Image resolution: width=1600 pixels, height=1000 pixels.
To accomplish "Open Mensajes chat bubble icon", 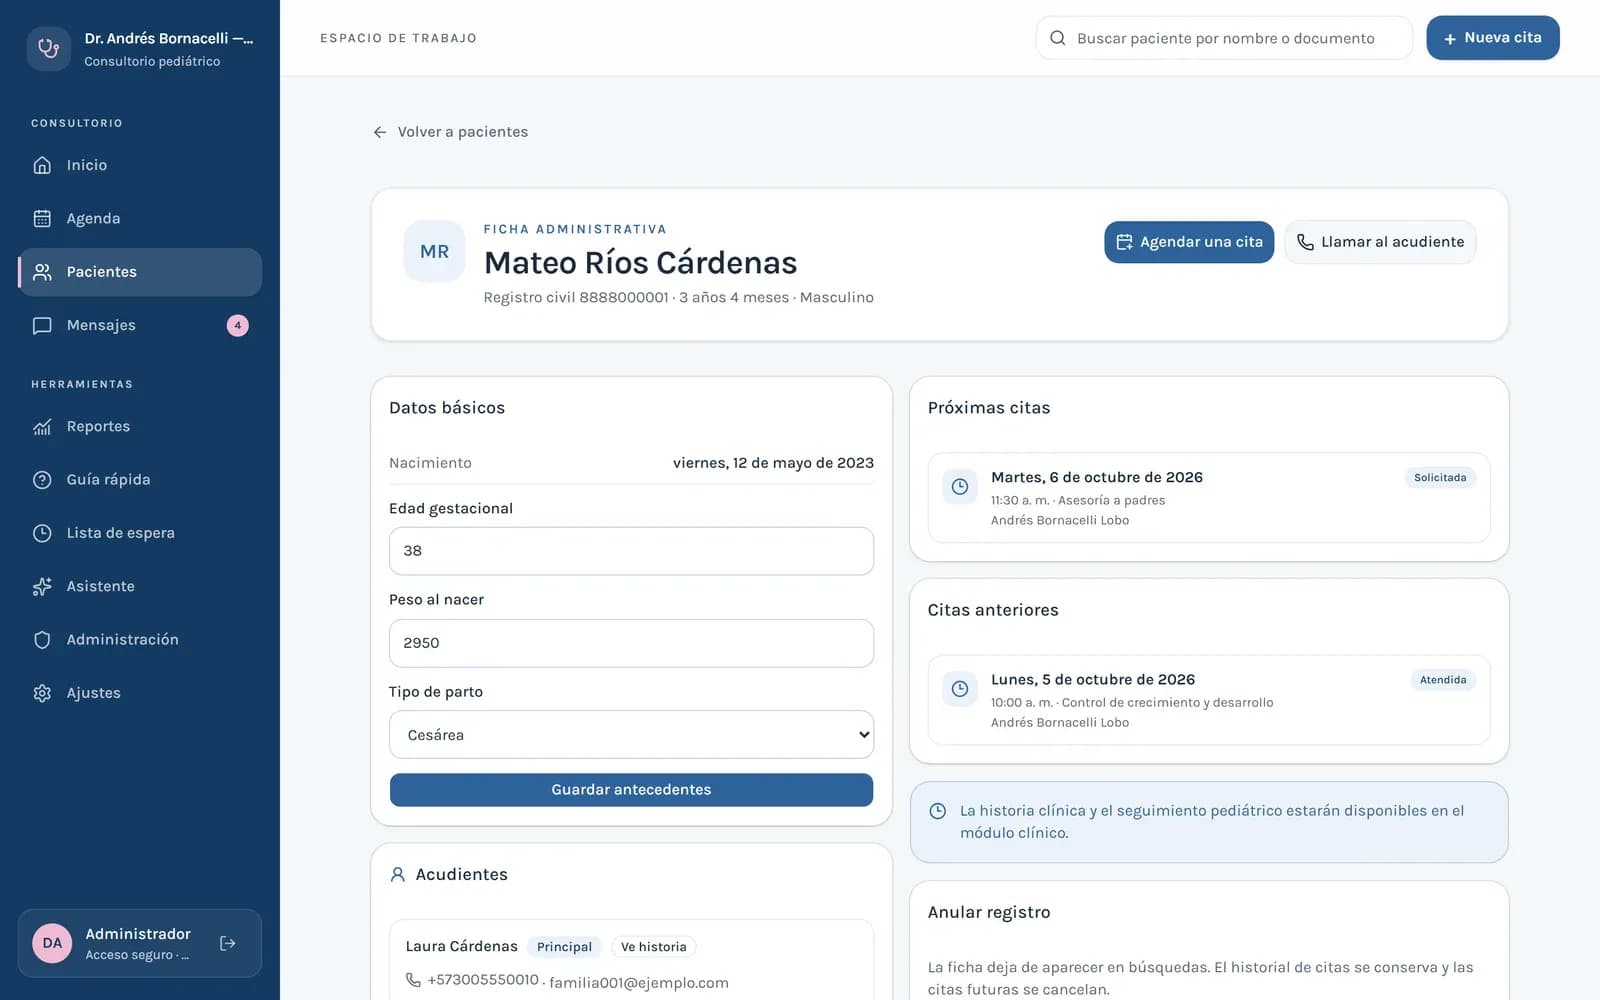I will (x=42, y=325).
